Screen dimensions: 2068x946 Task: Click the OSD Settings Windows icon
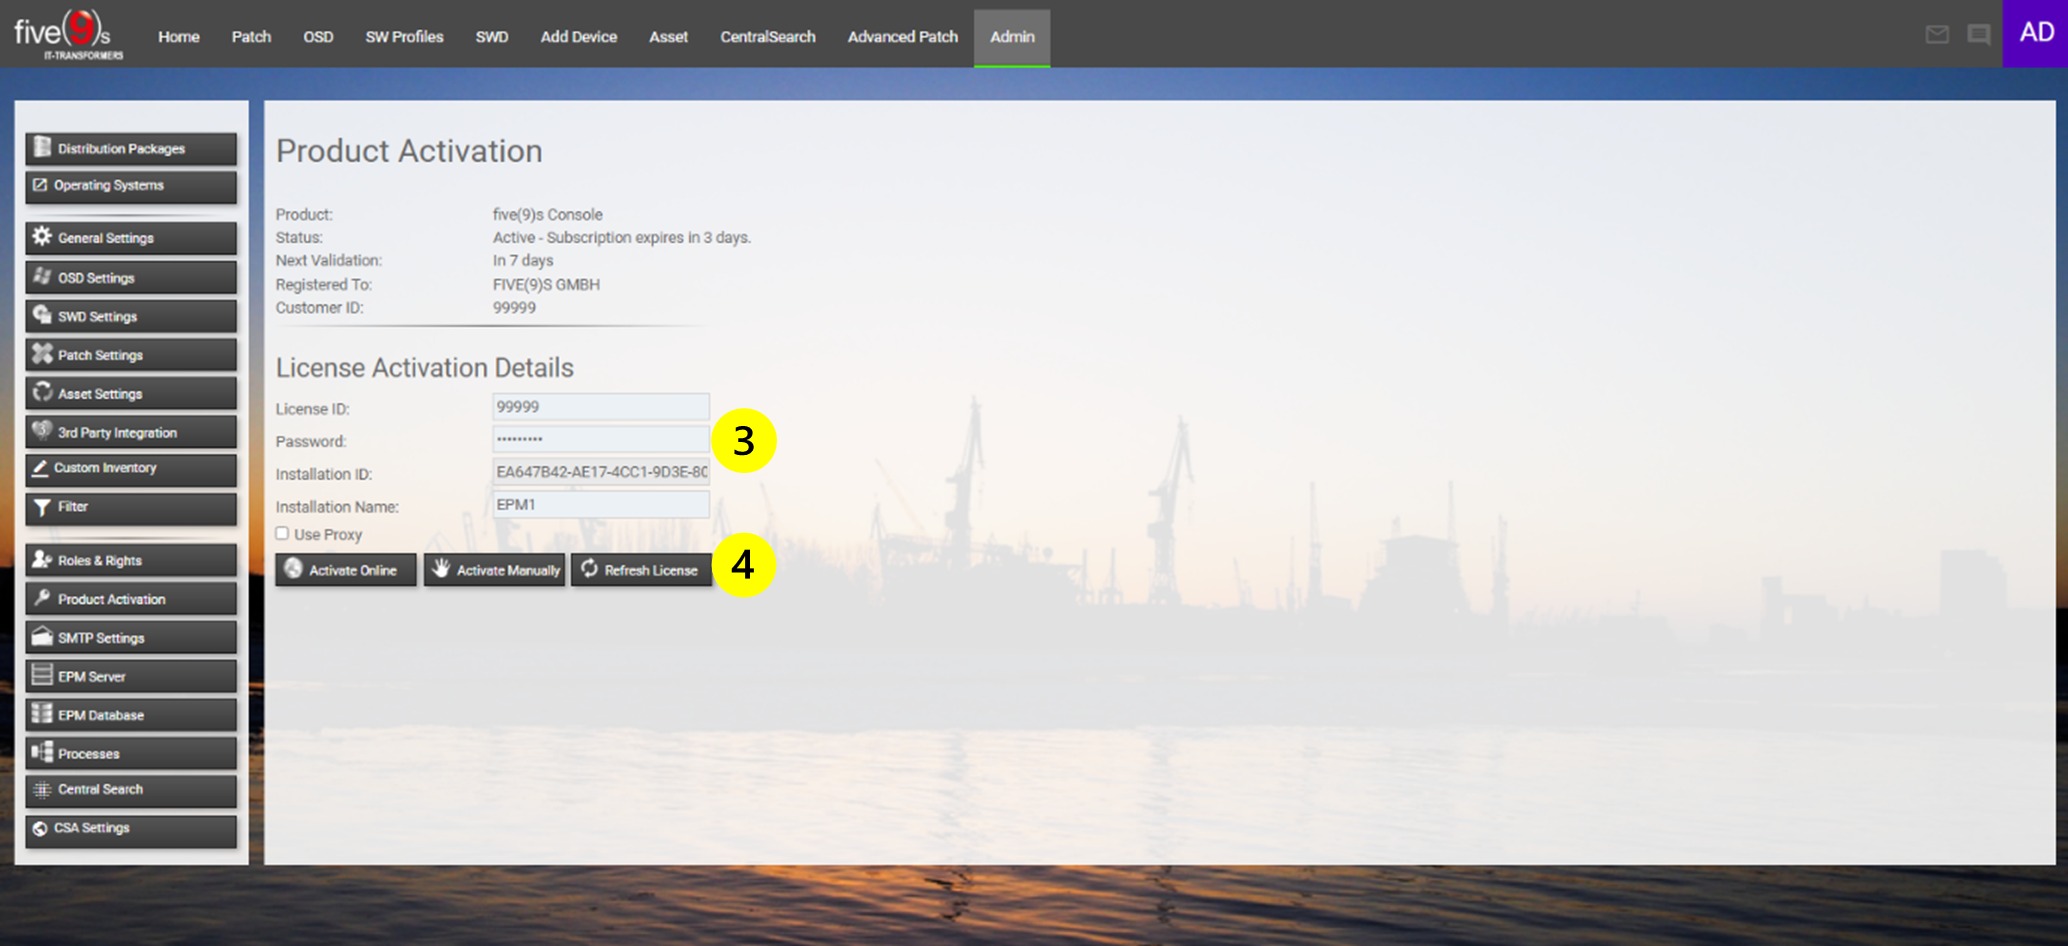pyautogui.click(x=42, y=277)
